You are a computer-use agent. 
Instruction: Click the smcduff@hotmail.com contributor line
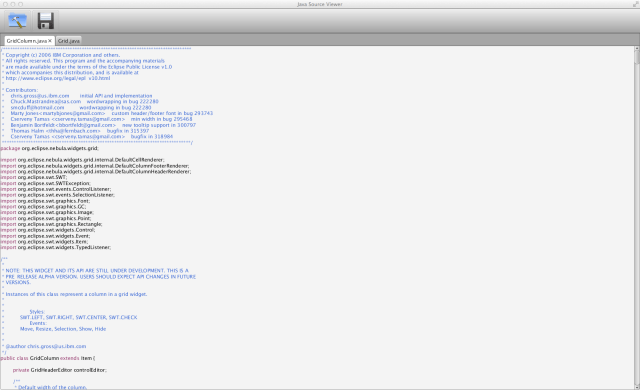(x=81, y=108)
